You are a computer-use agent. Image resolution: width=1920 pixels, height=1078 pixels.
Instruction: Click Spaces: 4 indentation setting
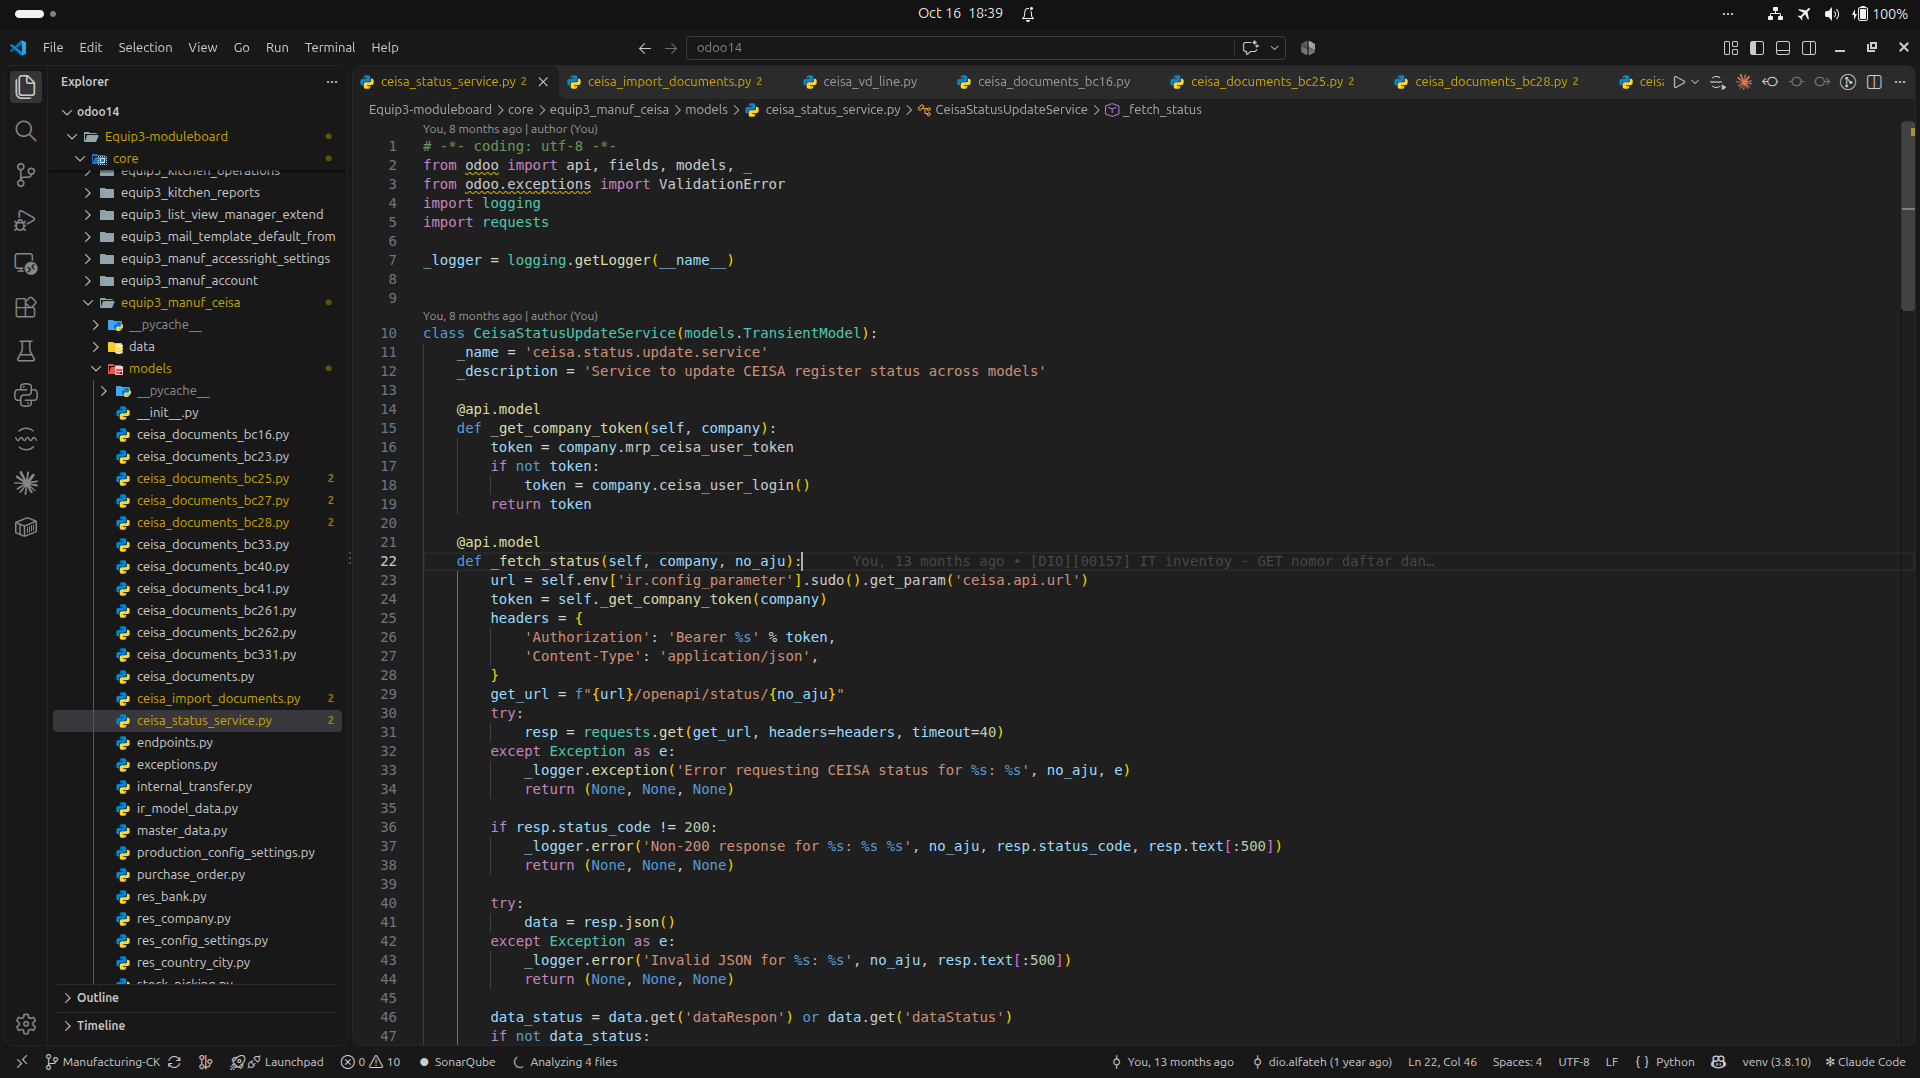[x=1517, y=1062]
